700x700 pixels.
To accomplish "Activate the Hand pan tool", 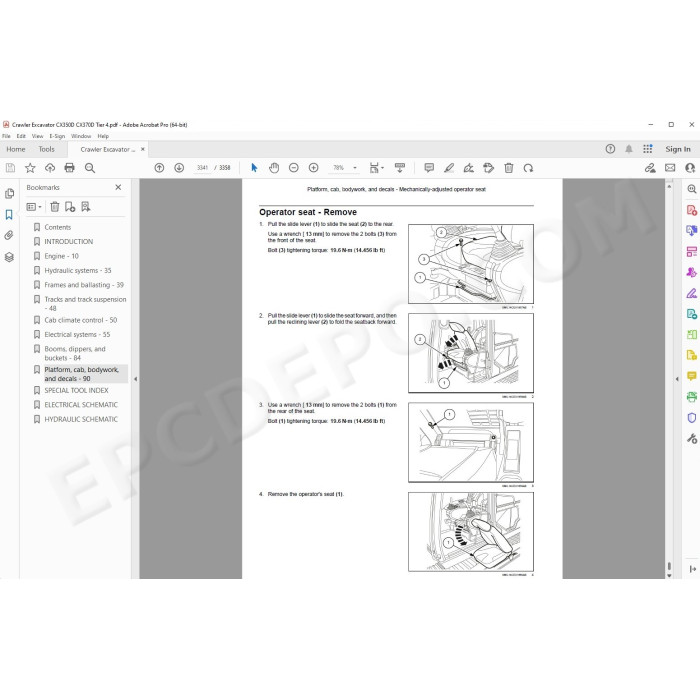I will pyautogui.click(x=274, y=168).
